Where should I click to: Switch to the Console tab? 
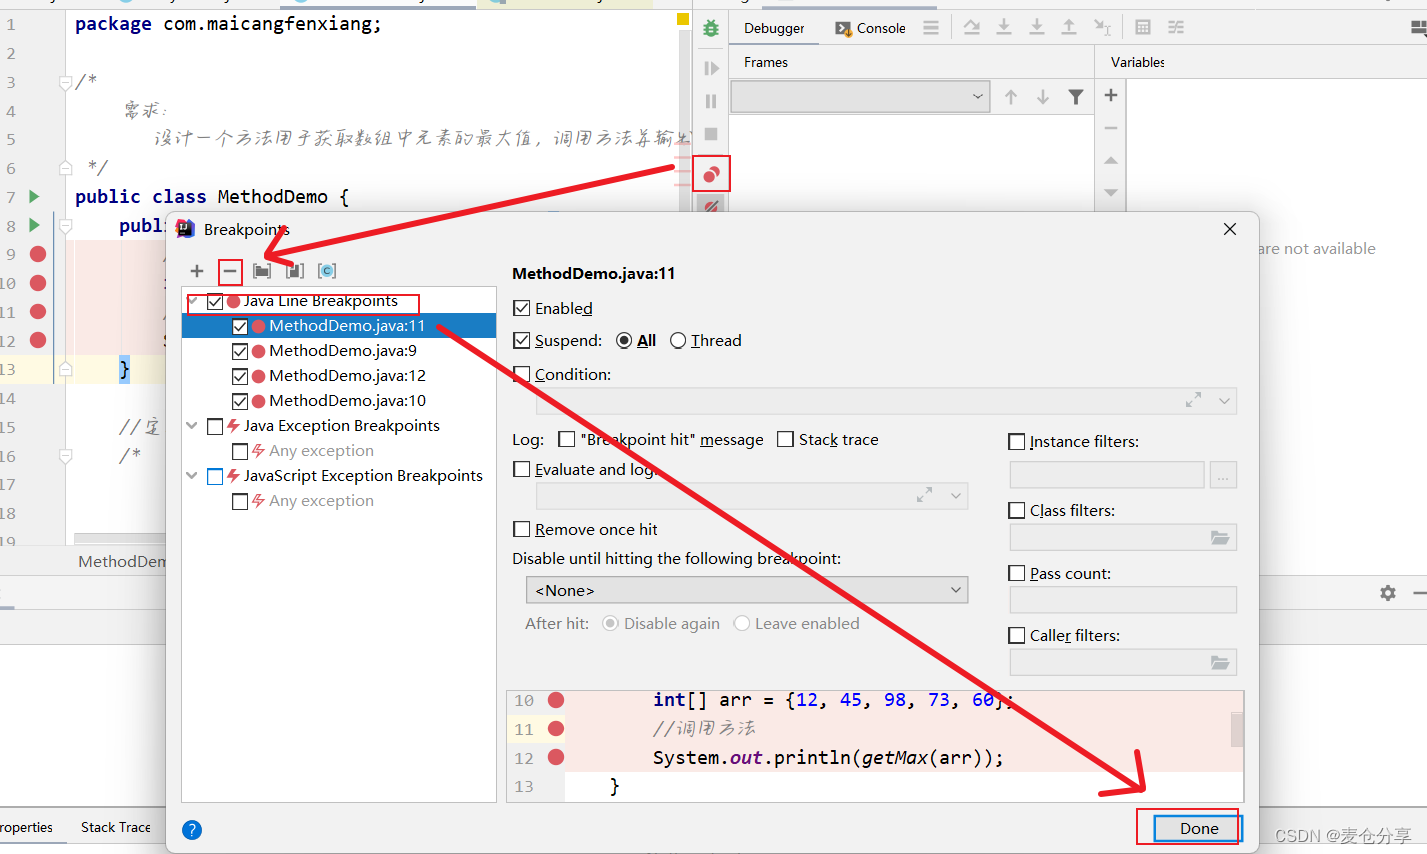[x=870, y=28]
